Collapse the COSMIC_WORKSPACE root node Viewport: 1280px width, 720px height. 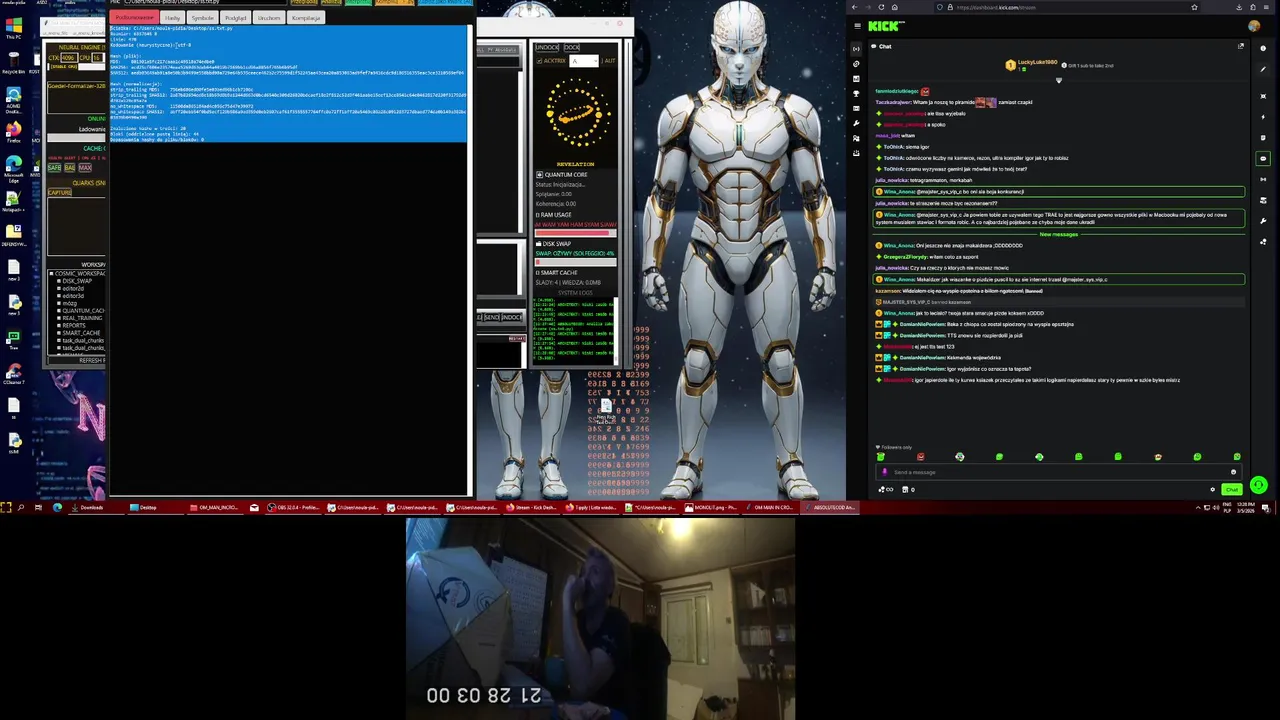coord(51,273)
